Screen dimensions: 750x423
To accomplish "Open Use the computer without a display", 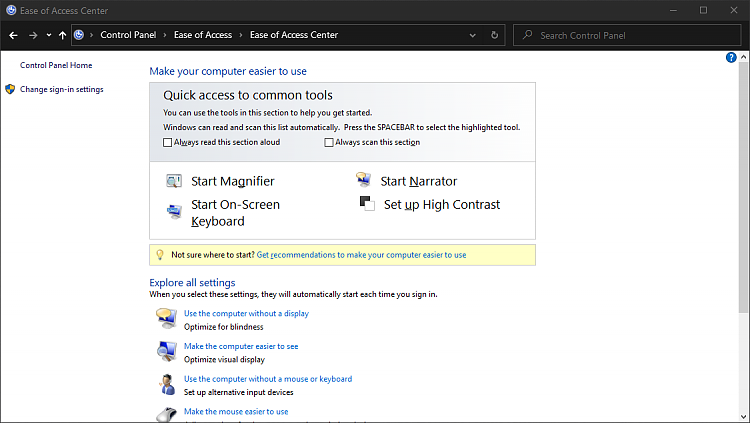I will 246,313.
